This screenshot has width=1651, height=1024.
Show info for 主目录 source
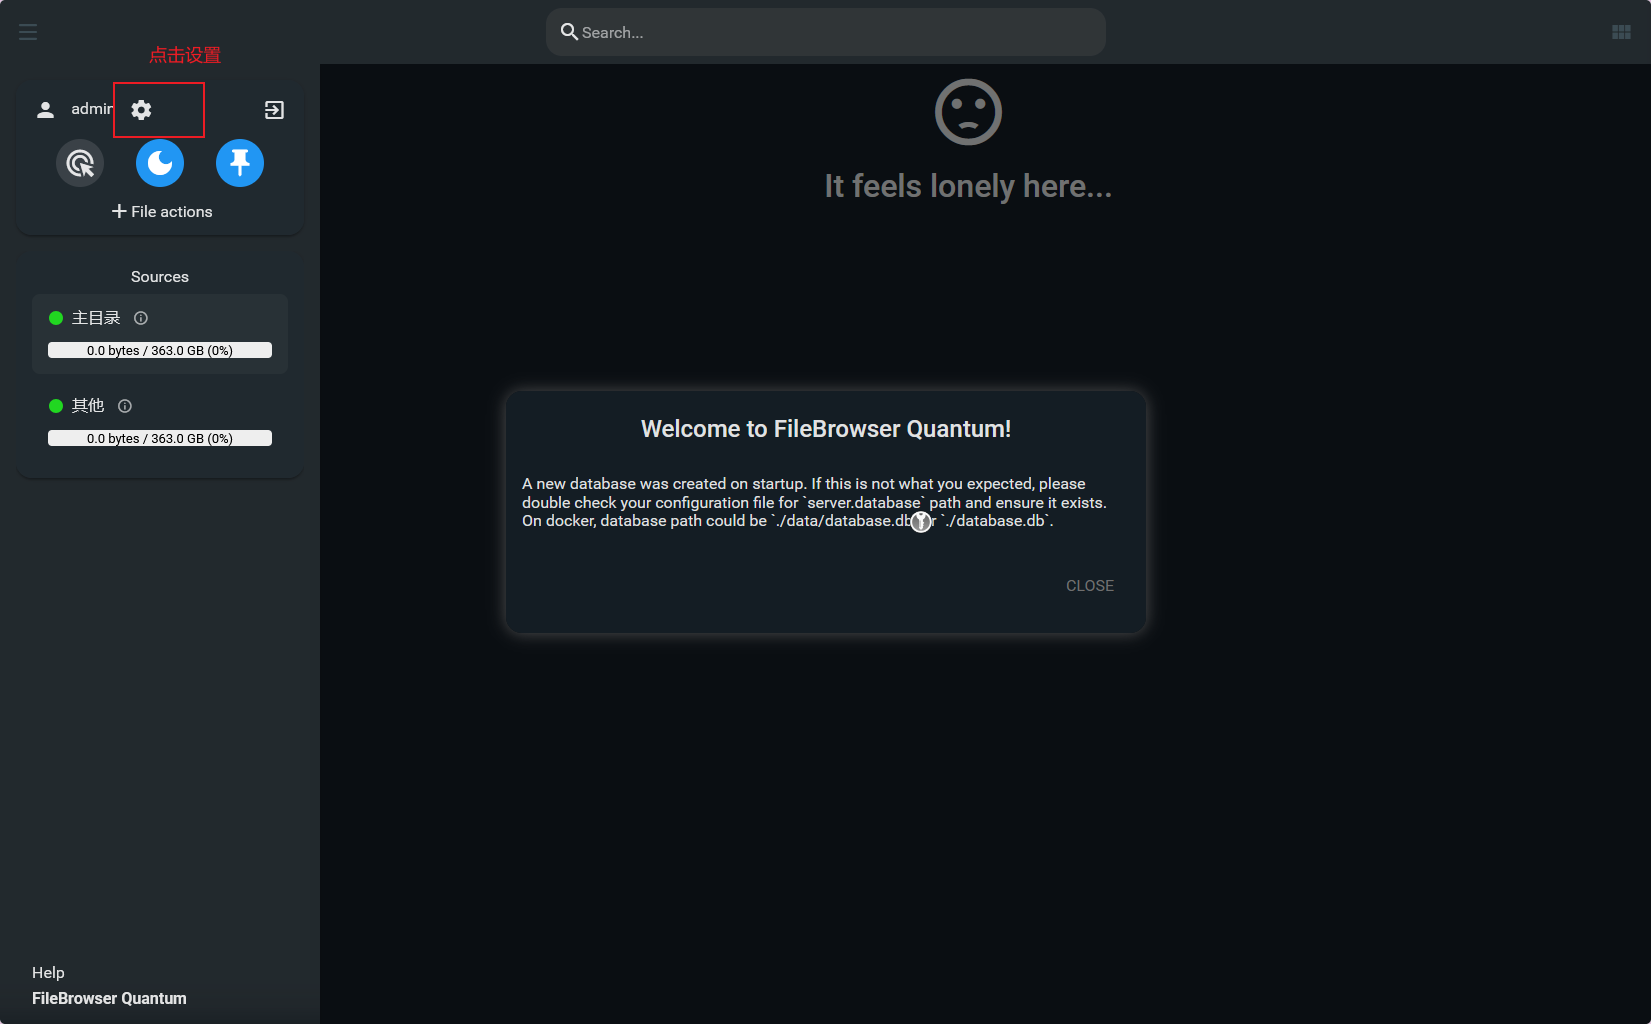pos(141,318)
